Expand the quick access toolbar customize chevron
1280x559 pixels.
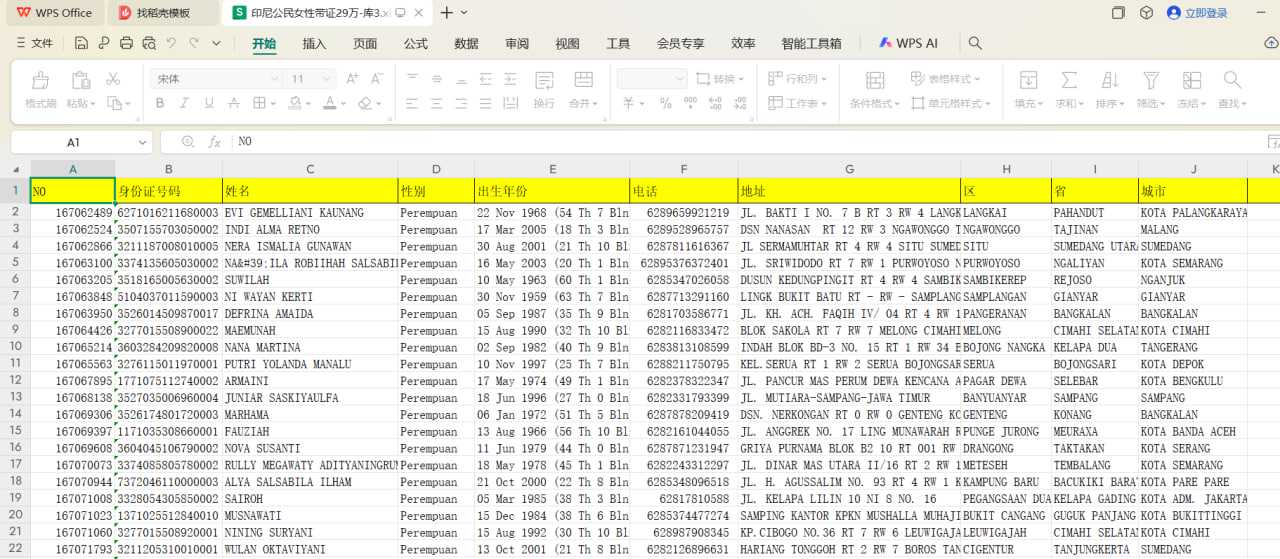point(217,43)
